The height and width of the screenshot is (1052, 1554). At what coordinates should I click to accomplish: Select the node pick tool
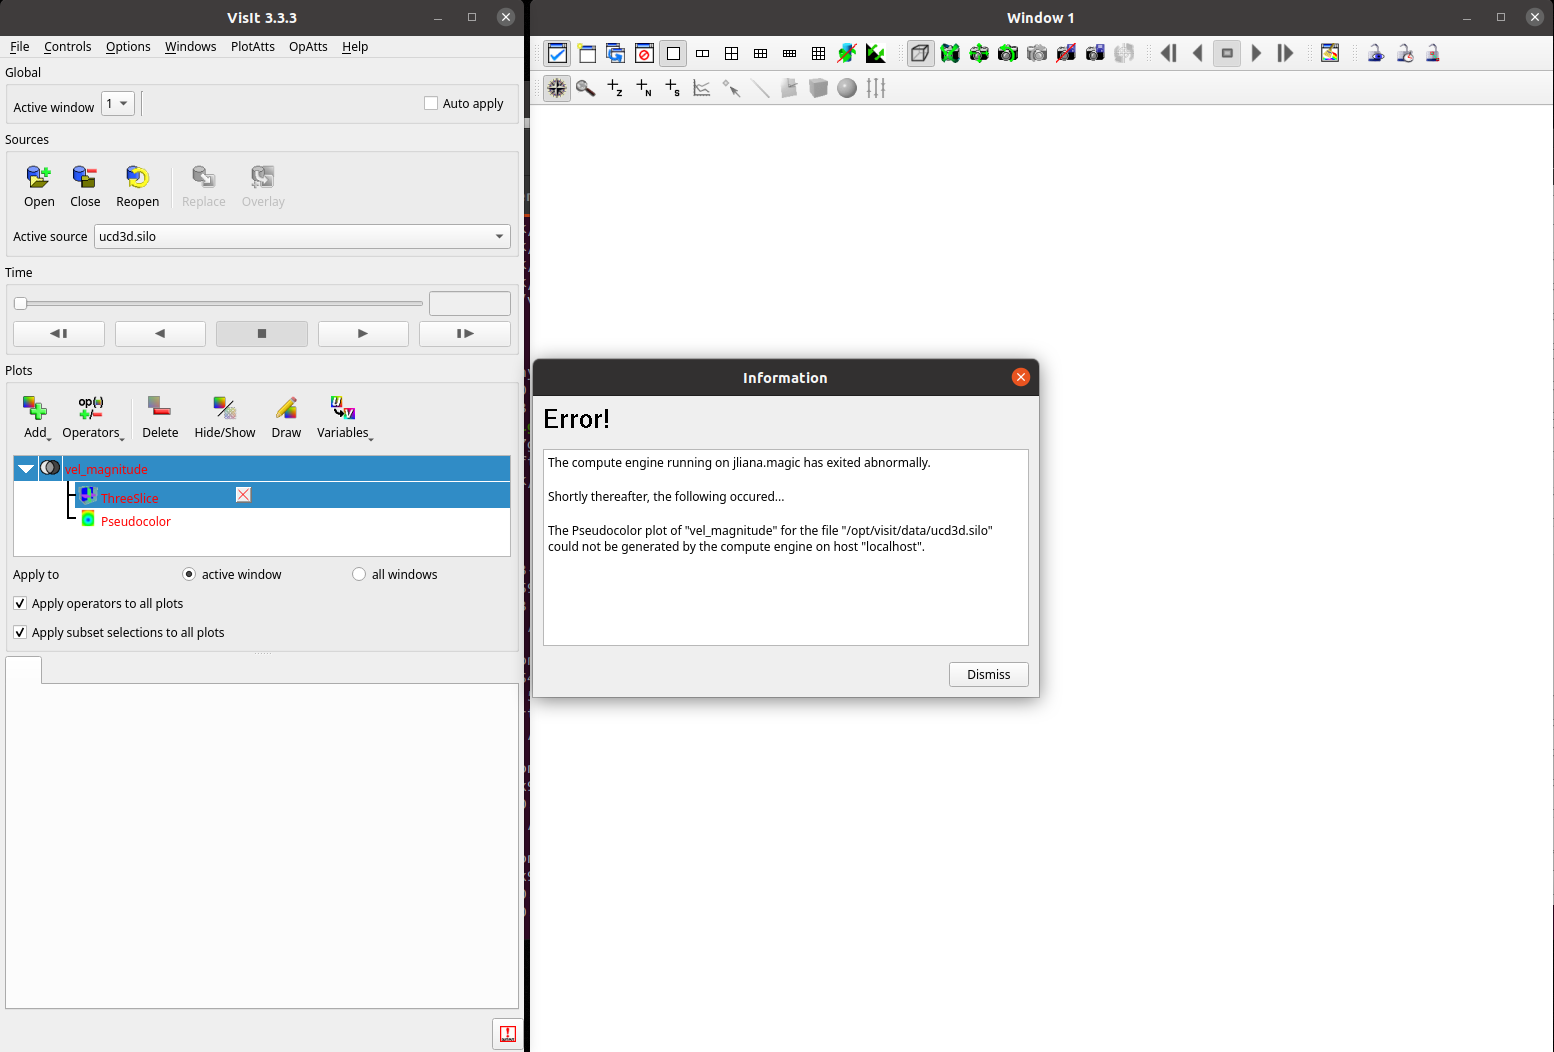point(644,88)
